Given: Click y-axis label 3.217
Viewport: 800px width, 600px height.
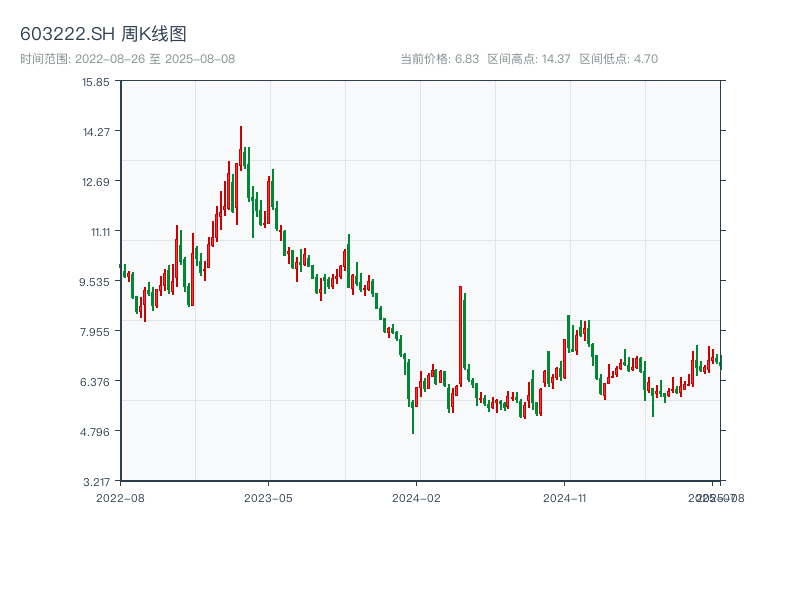Looking at the screenshot, I should coord(96,482).
